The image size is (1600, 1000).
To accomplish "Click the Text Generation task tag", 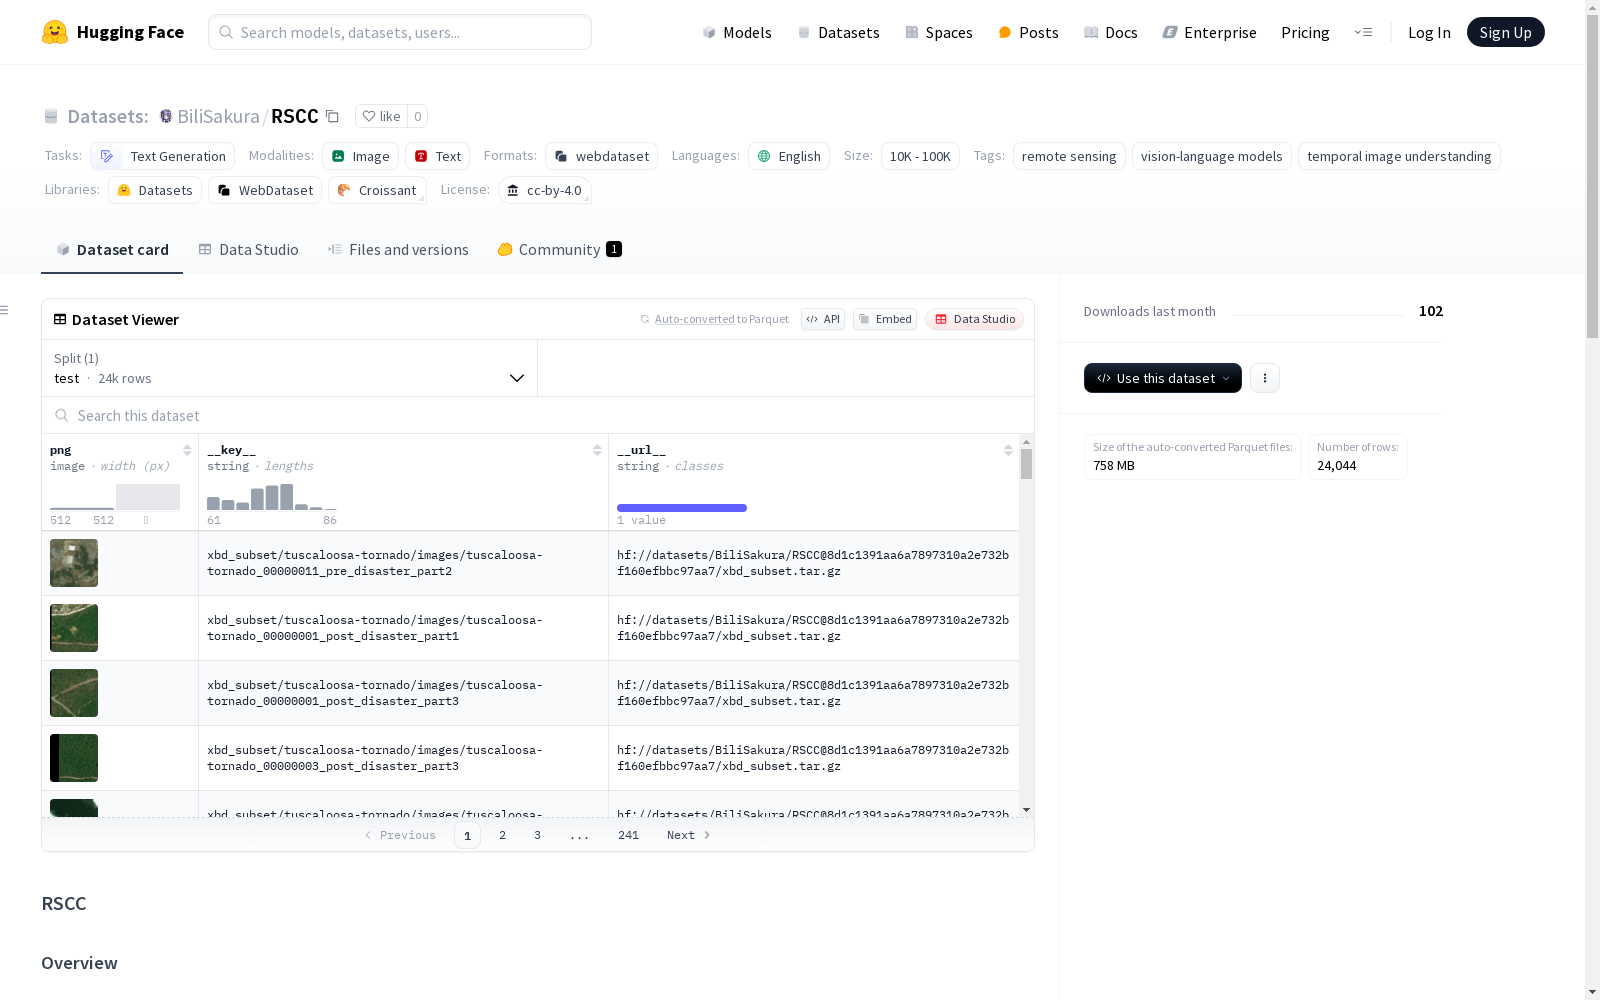I will 162,156.
